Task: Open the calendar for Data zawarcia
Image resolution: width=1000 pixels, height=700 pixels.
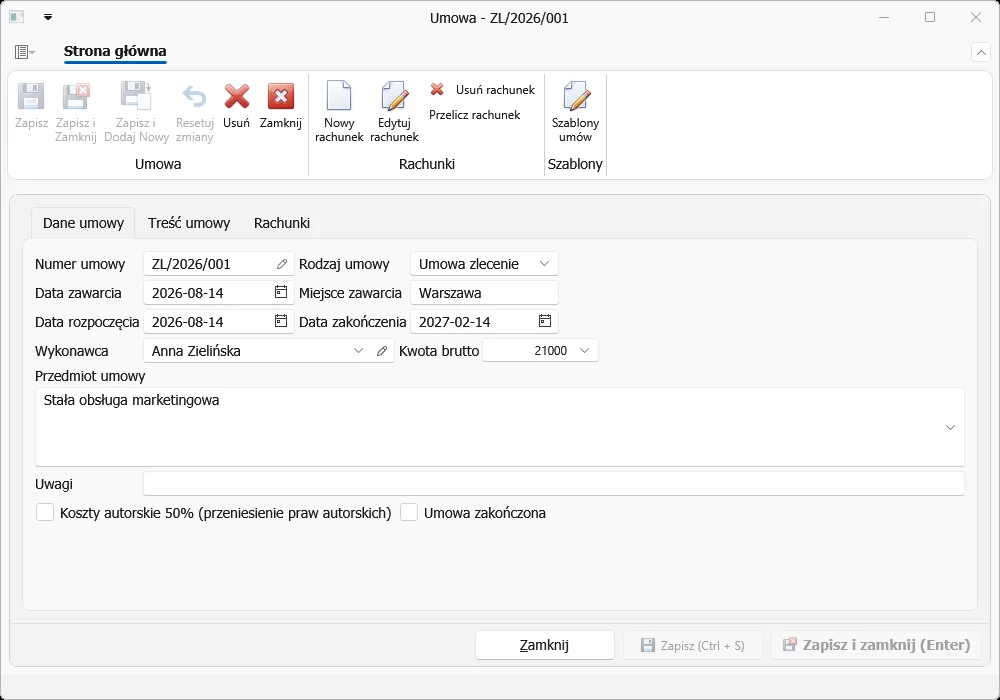Action: (281, 292)
